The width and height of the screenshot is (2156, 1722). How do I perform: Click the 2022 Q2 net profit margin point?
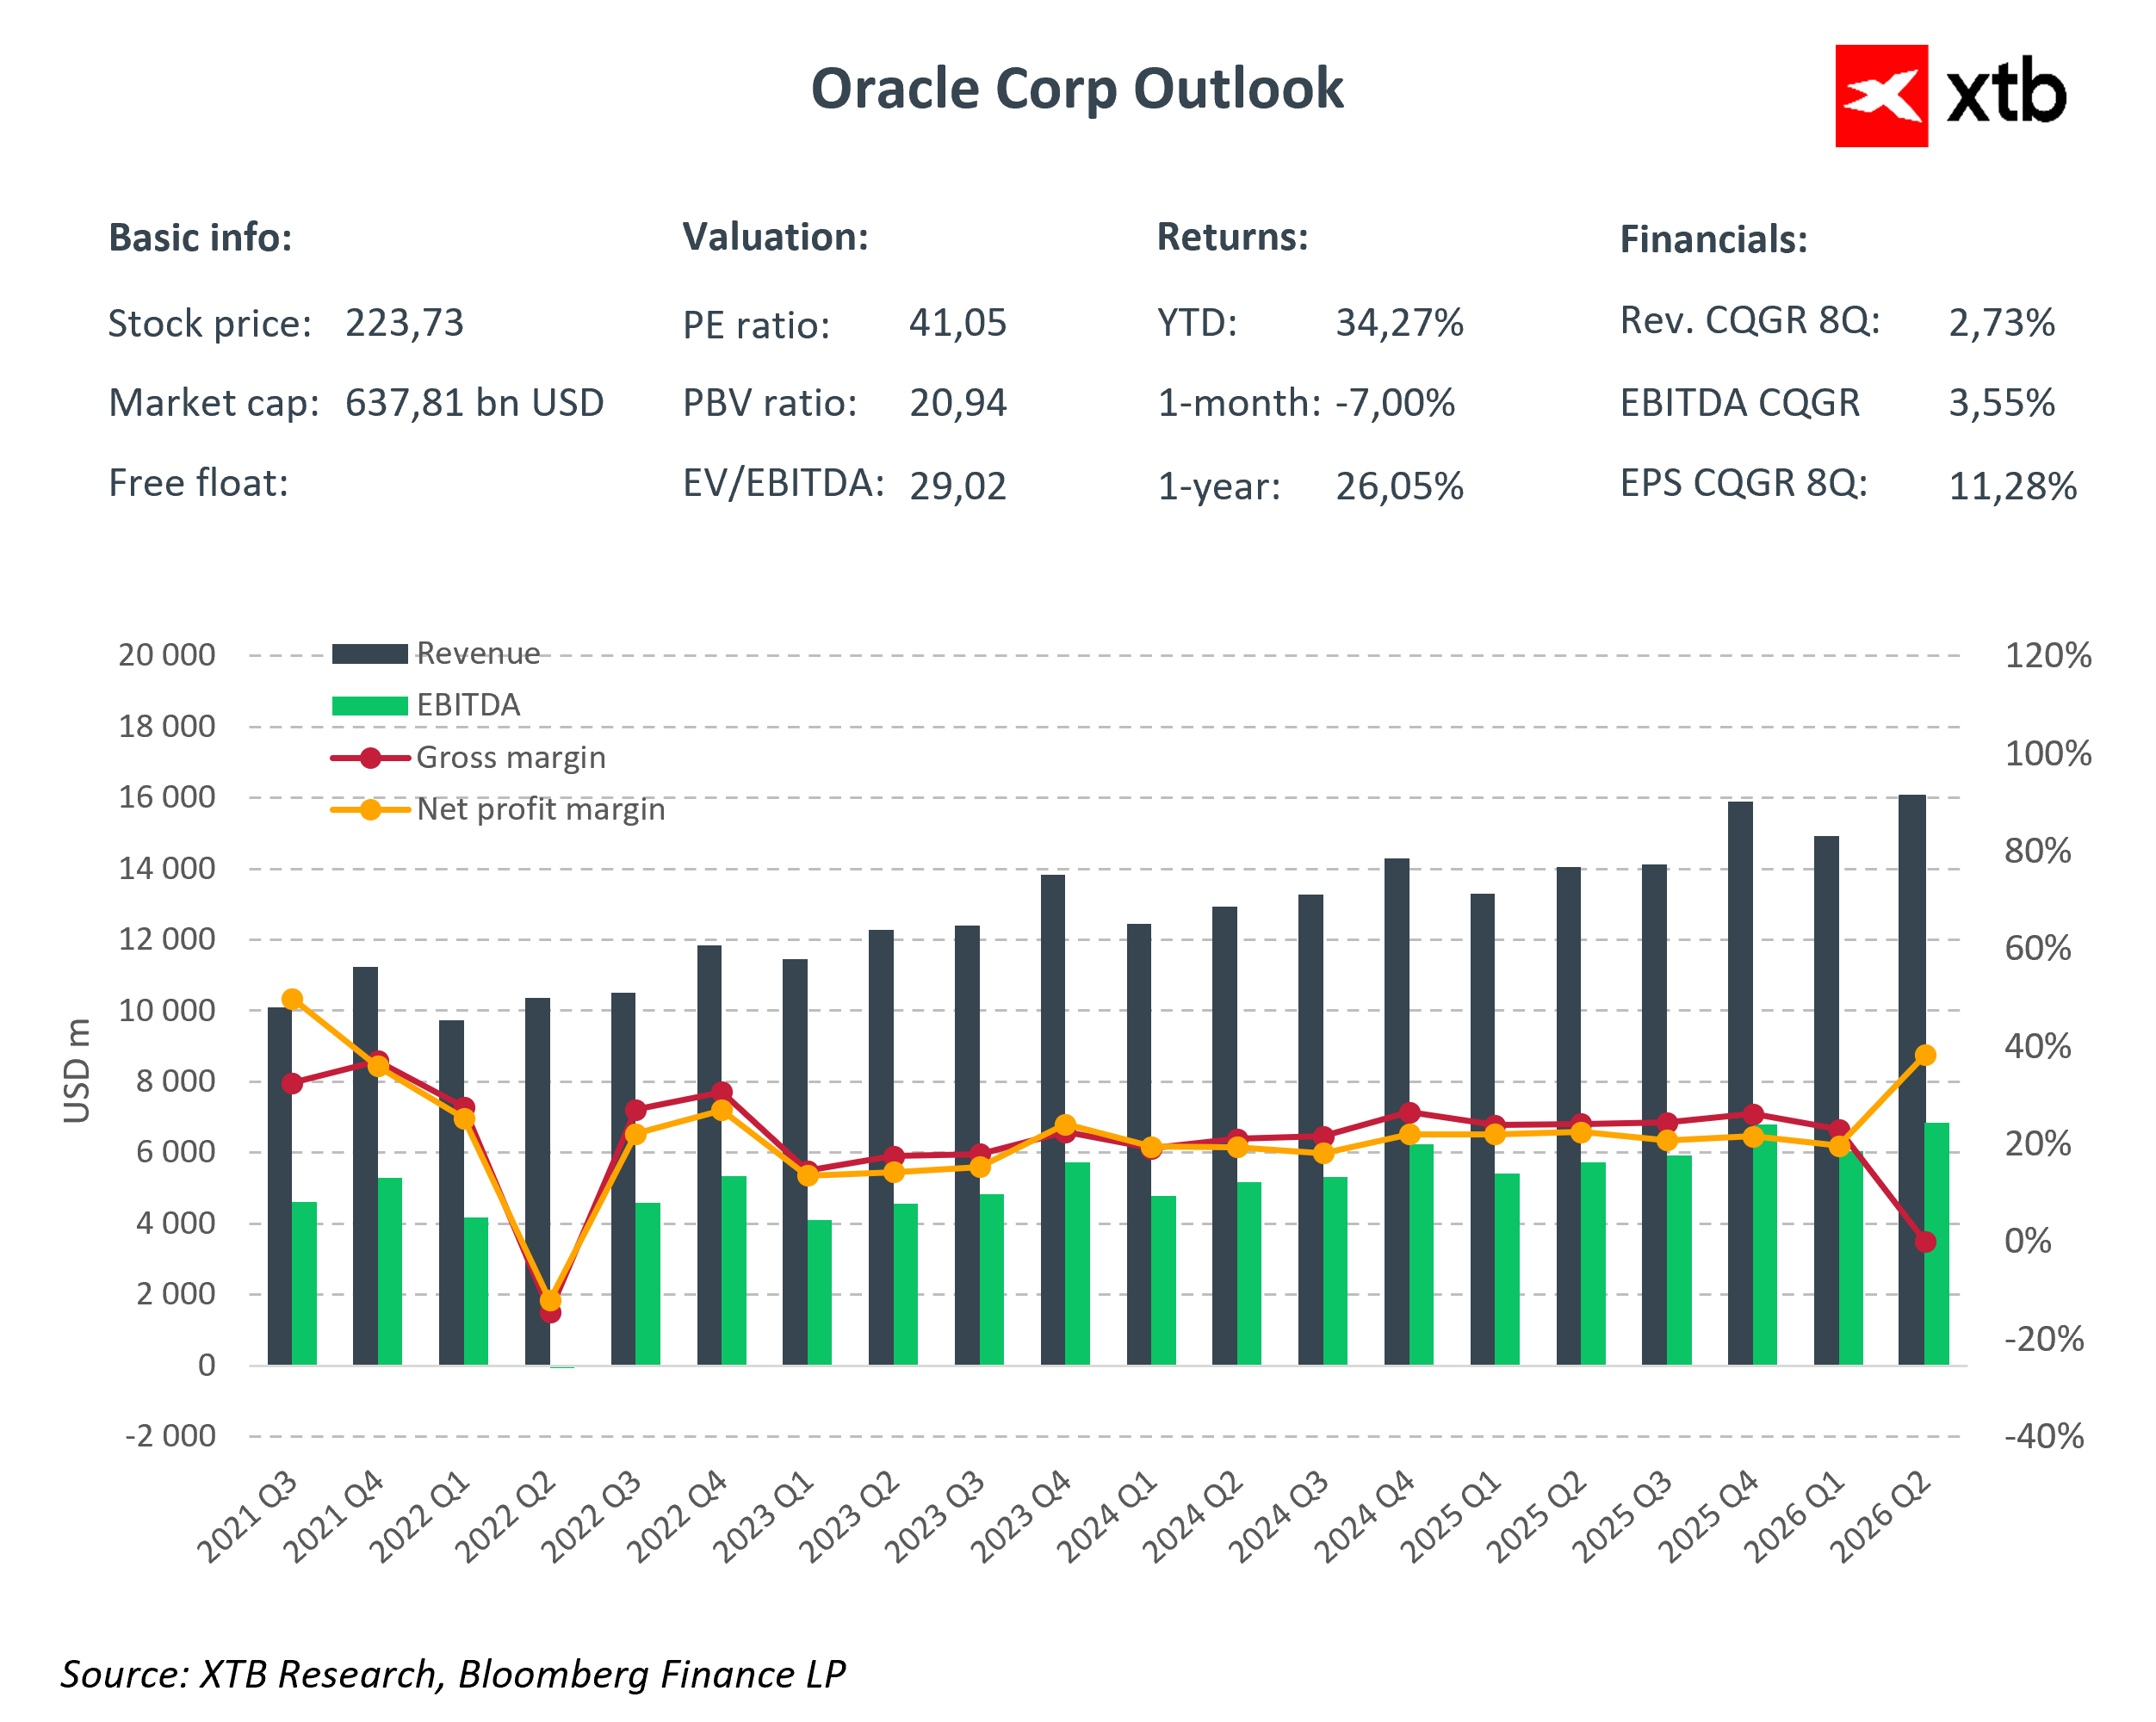(550, 1300)
